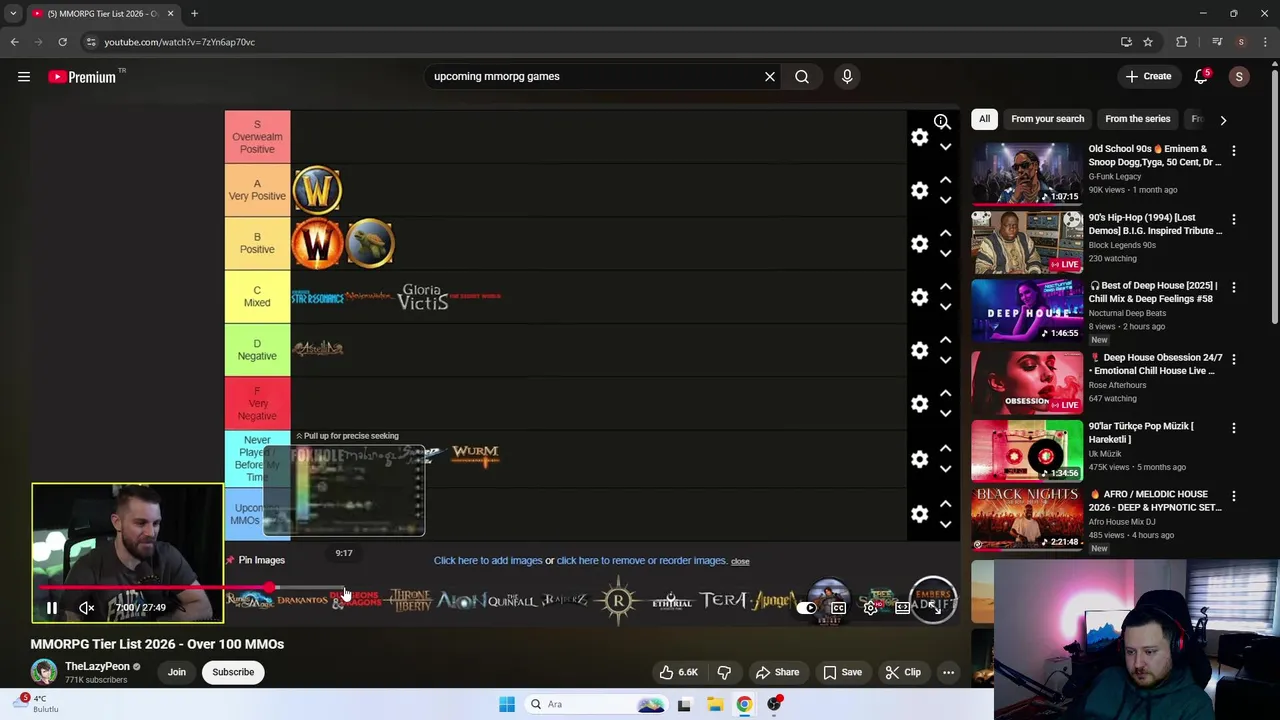The height and width of the screenshot is (720, 1280).
Task: Unmute the video player
Action: pyautogui.click(x=87, y=608)
